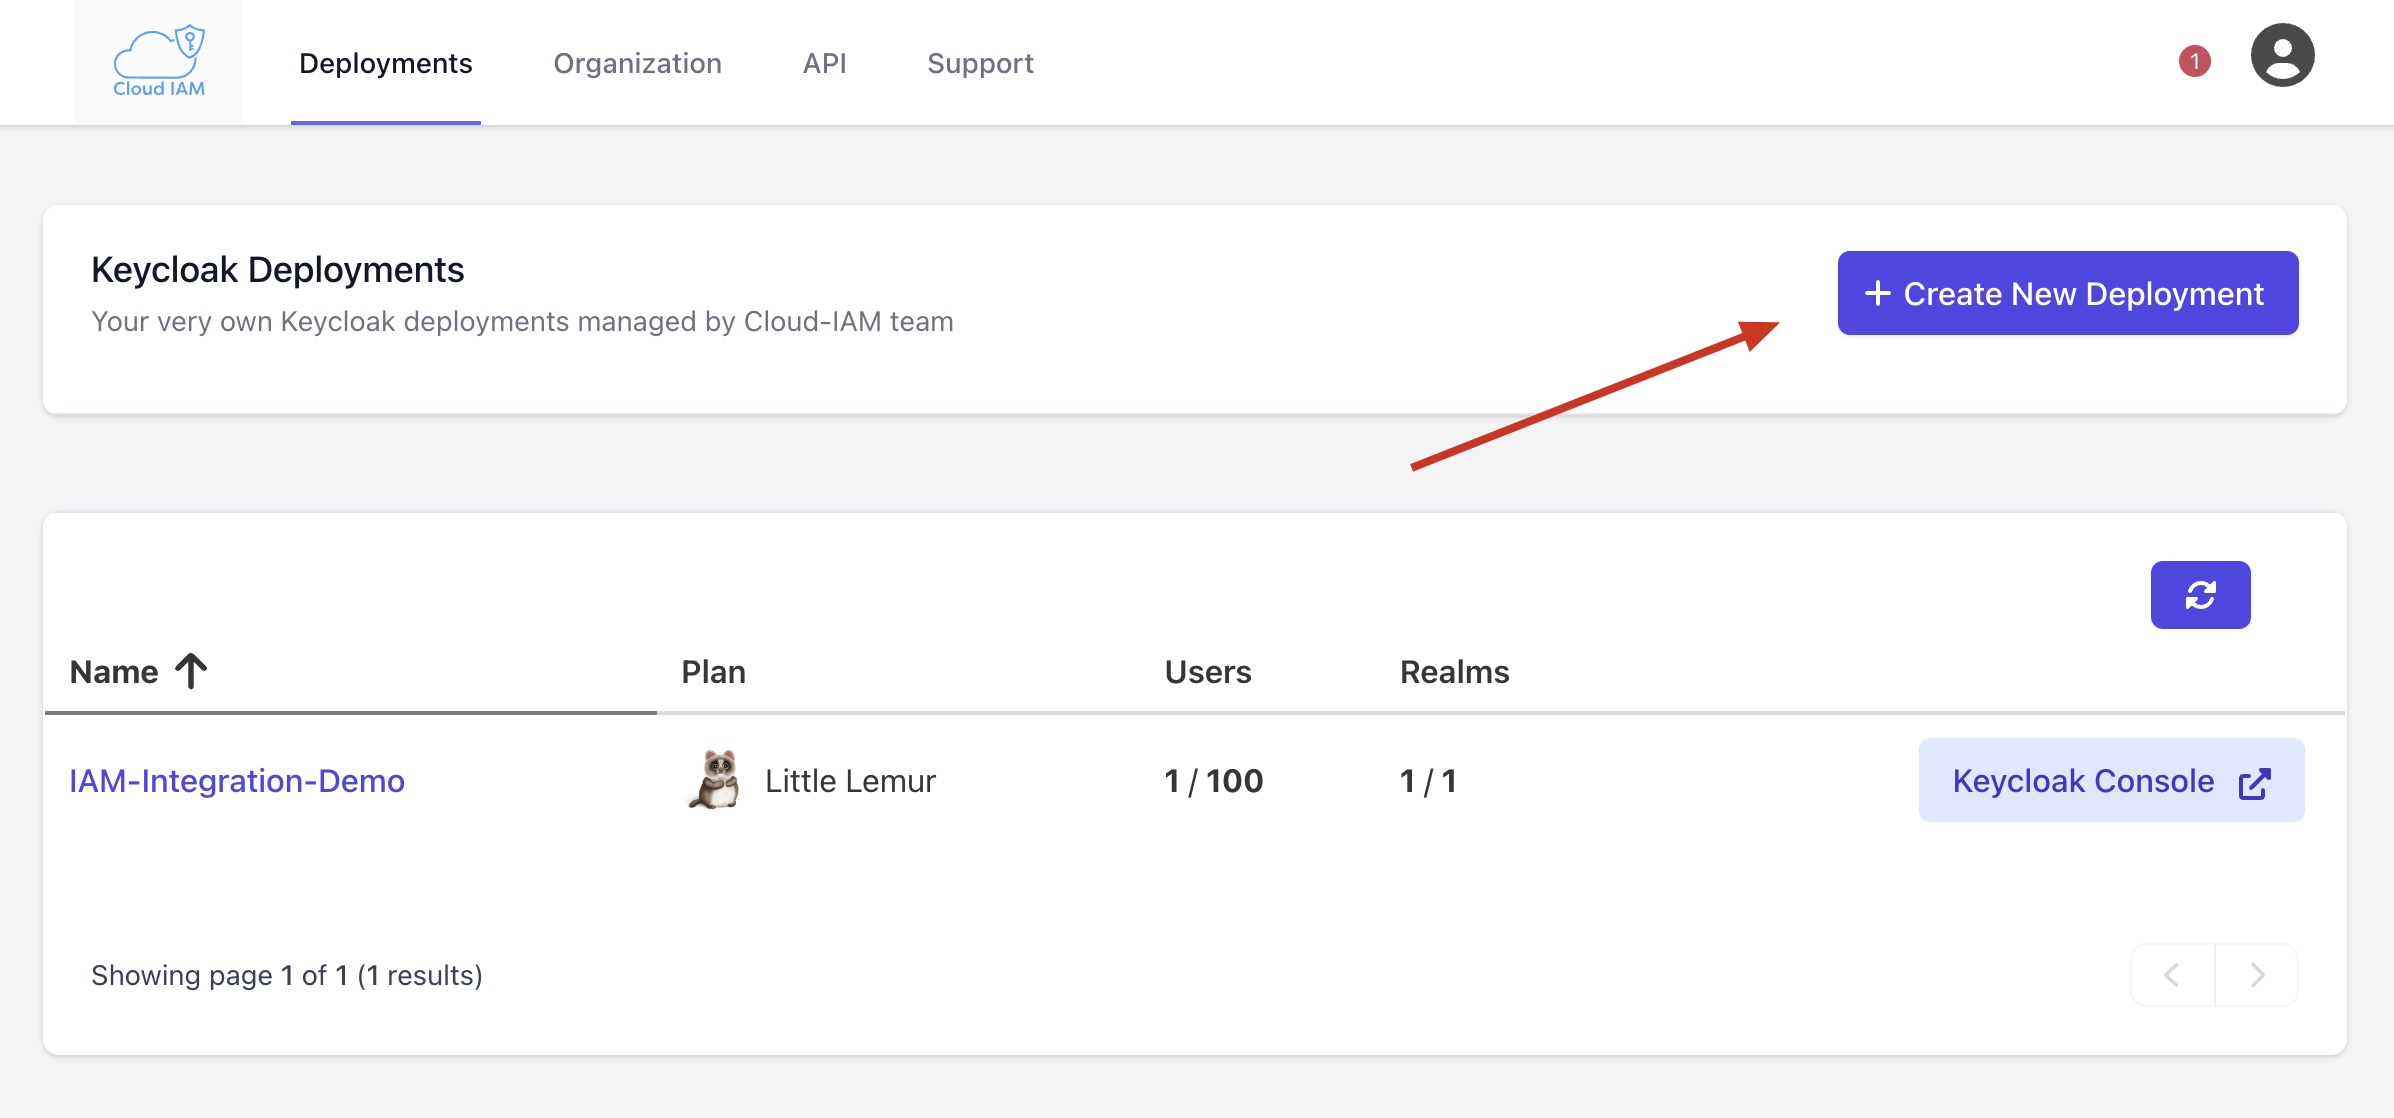Click the refresh/reload deployments icon
The height and width of the screenshot is (1118, 2394).
(2202, 594)
